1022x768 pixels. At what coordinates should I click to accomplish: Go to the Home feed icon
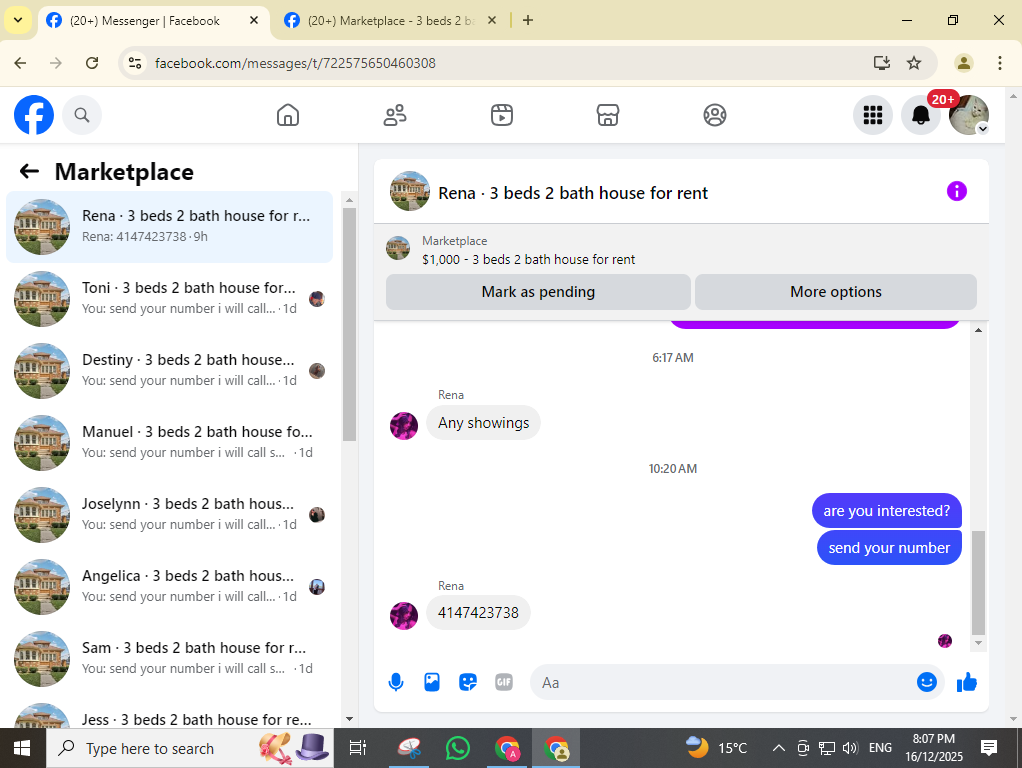[x=287, y=115]
